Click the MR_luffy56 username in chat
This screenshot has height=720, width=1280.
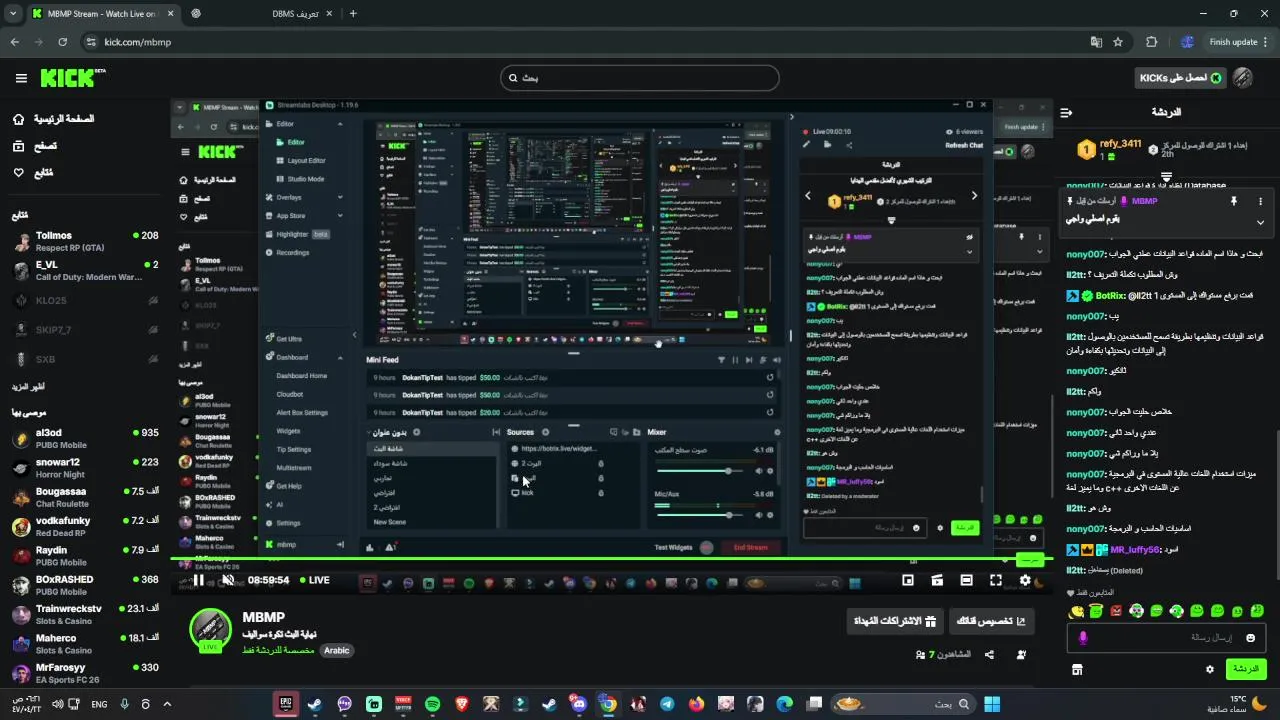pos(1135,550)
